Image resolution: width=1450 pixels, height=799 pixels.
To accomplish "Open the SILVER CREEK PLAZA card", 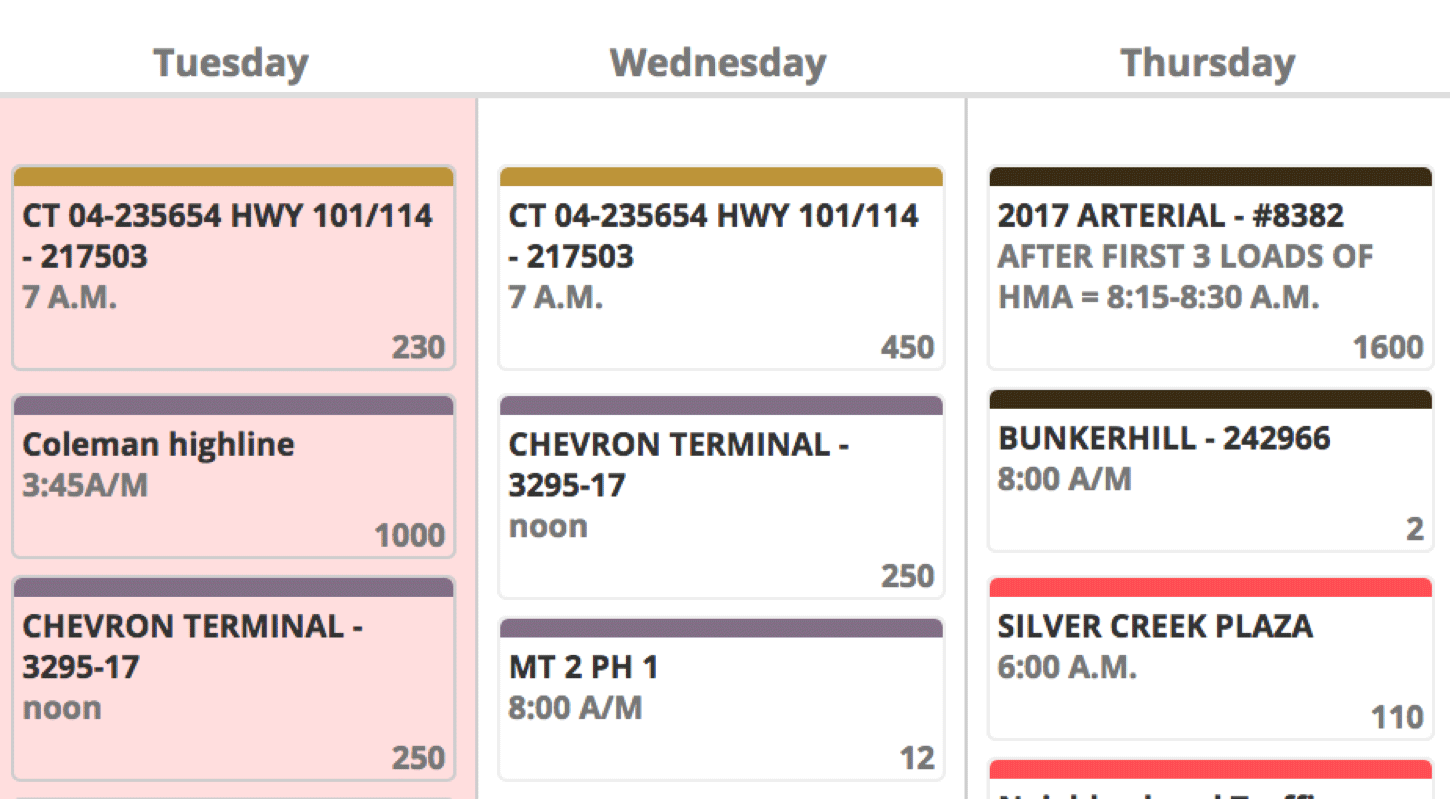I will point(1211,658).
